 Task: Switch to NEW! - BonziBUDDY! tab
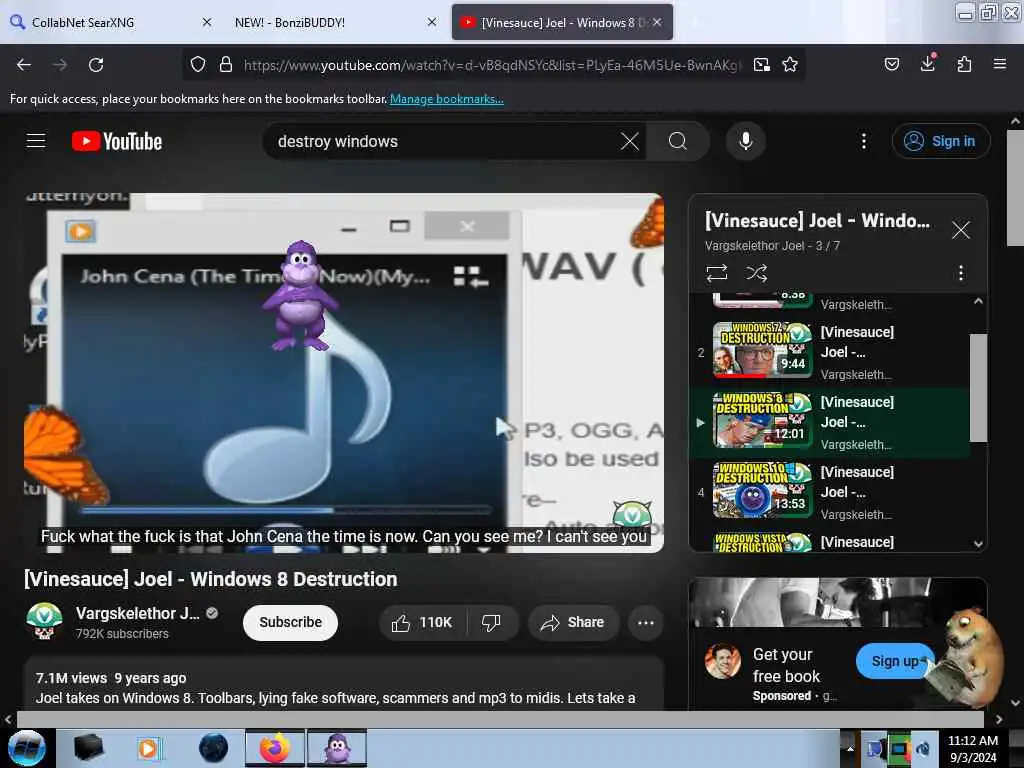click(327, 22)
